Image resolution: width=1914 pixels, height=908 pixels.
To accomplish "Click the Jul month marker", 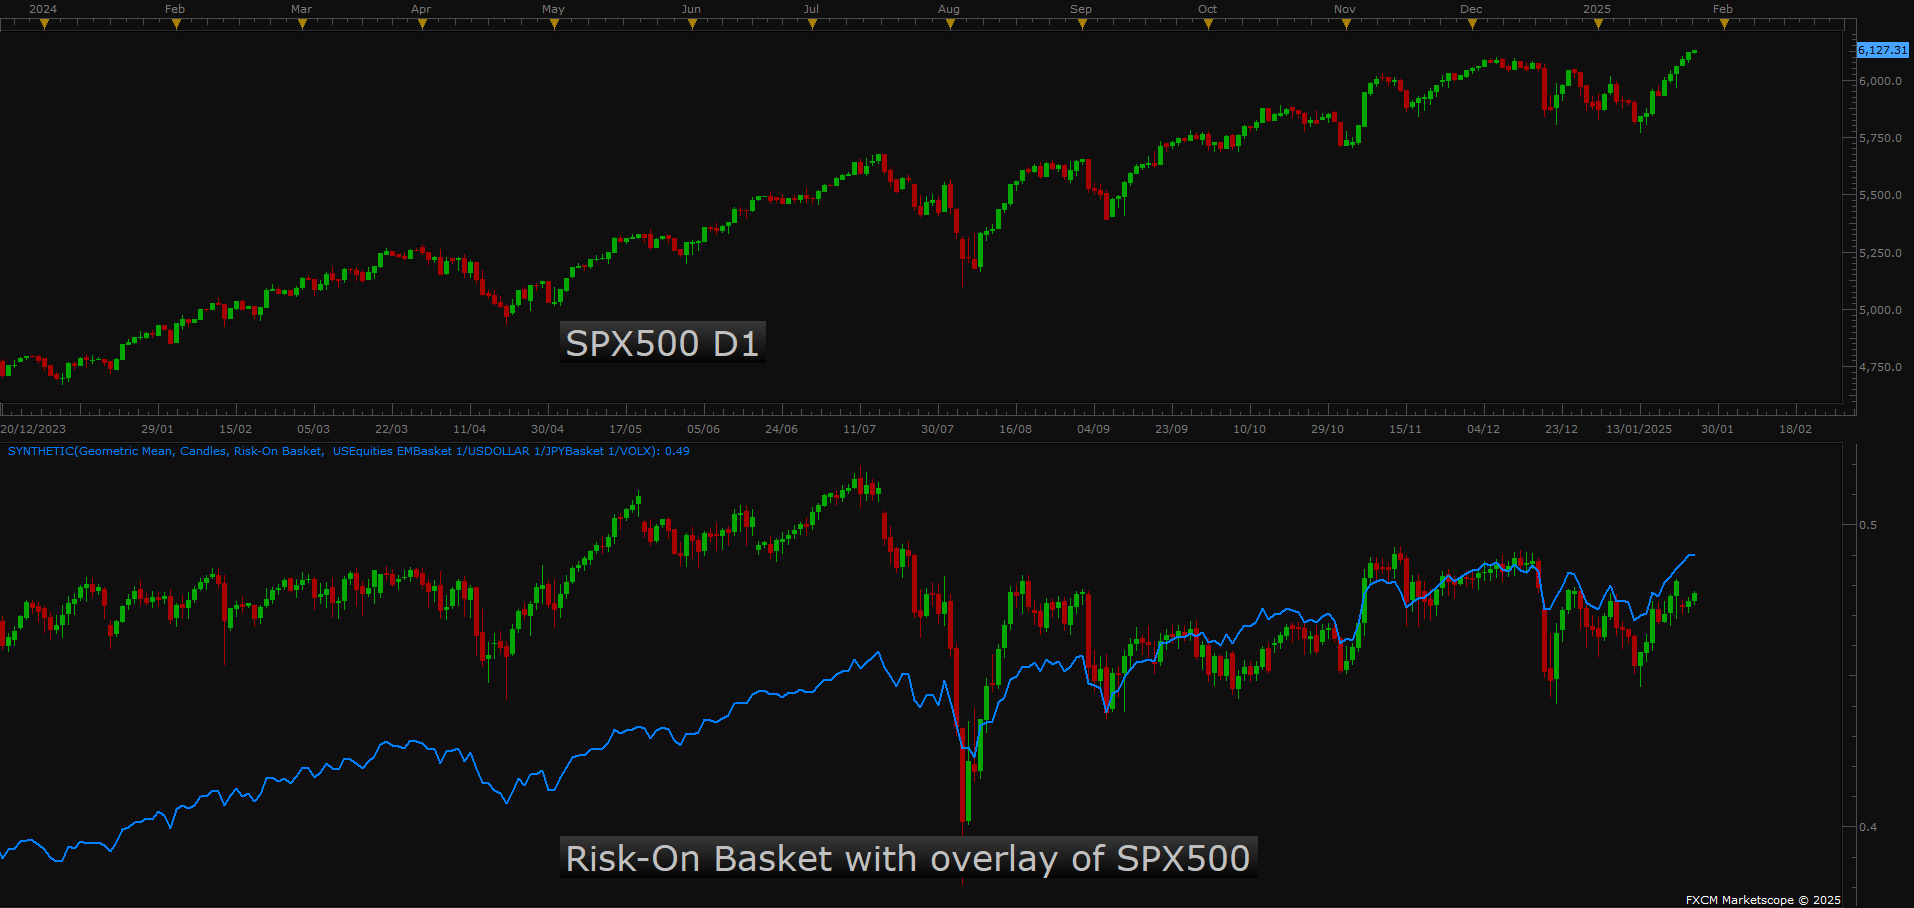I will point(812,24).
